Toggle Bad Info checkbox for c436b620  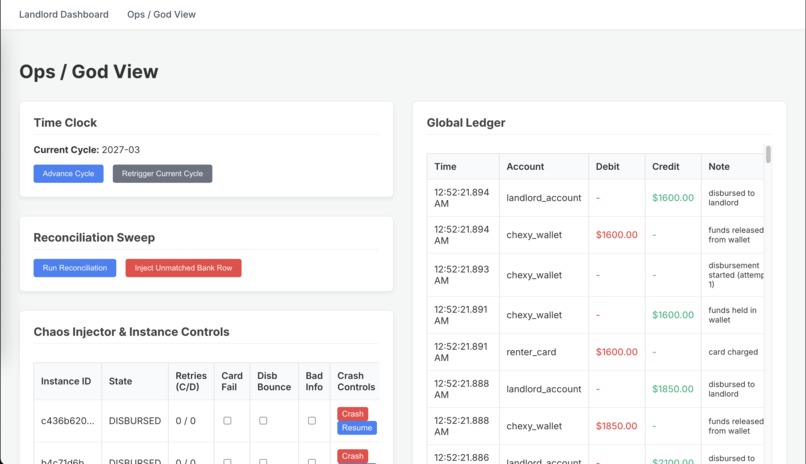pos(312,420)
